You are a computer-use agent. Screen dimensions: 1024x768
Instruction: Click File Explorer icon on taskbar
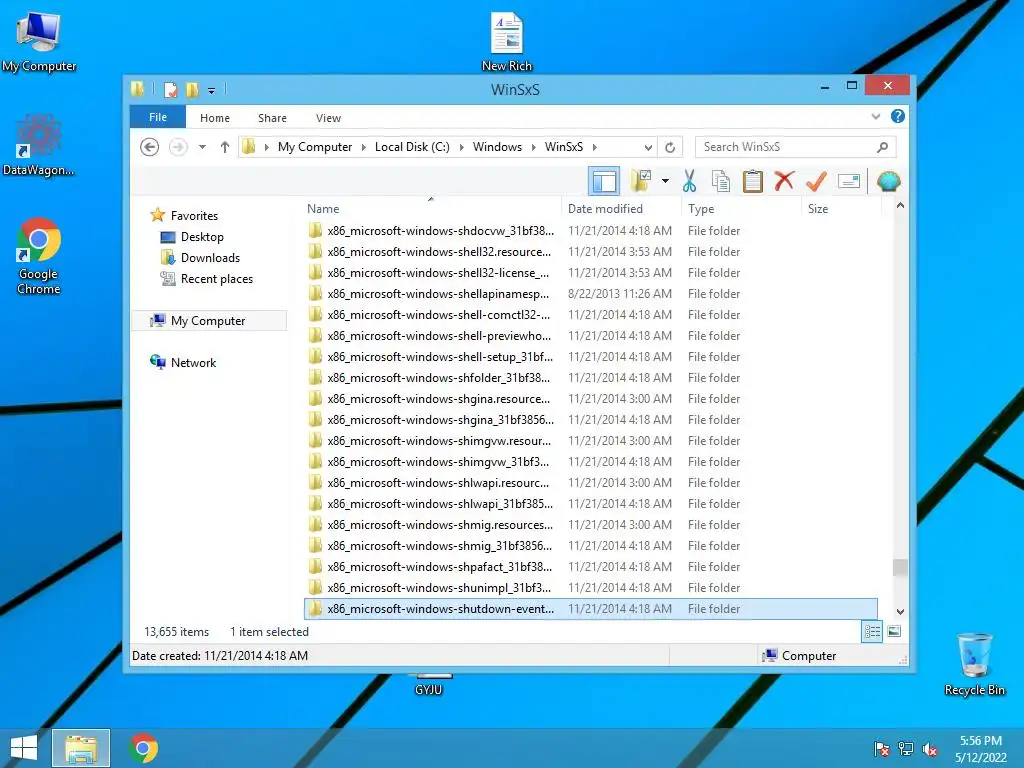81,748
